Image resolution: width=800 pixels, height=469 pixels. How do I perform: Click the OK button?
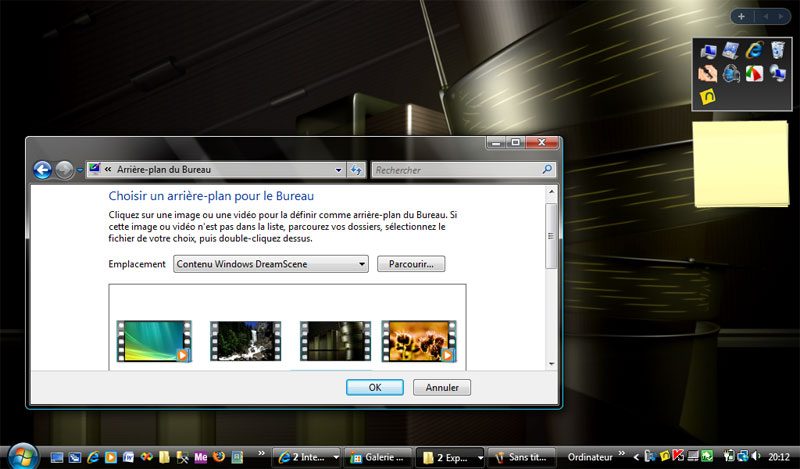click(375, 387)
